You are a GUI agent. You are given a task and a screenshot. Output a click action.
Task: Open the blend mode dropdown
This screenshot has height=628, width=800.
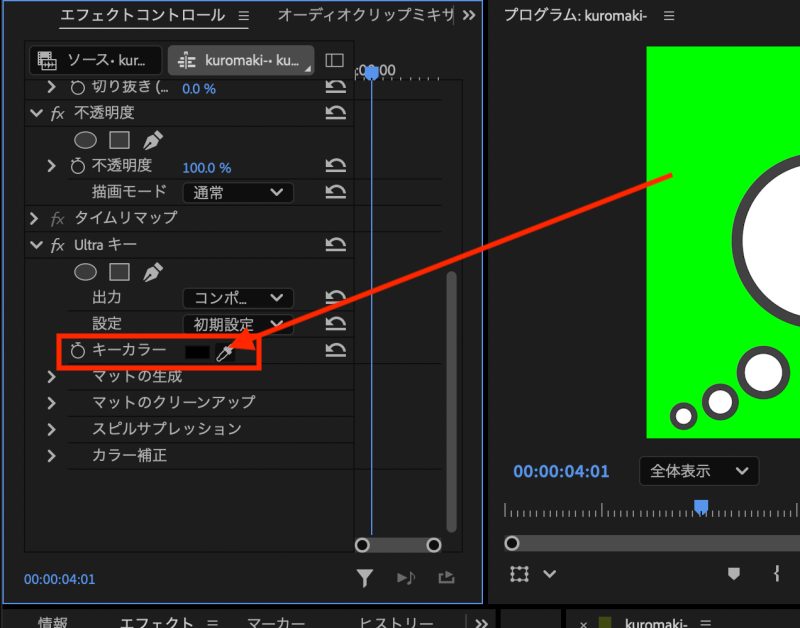[237, 192]
